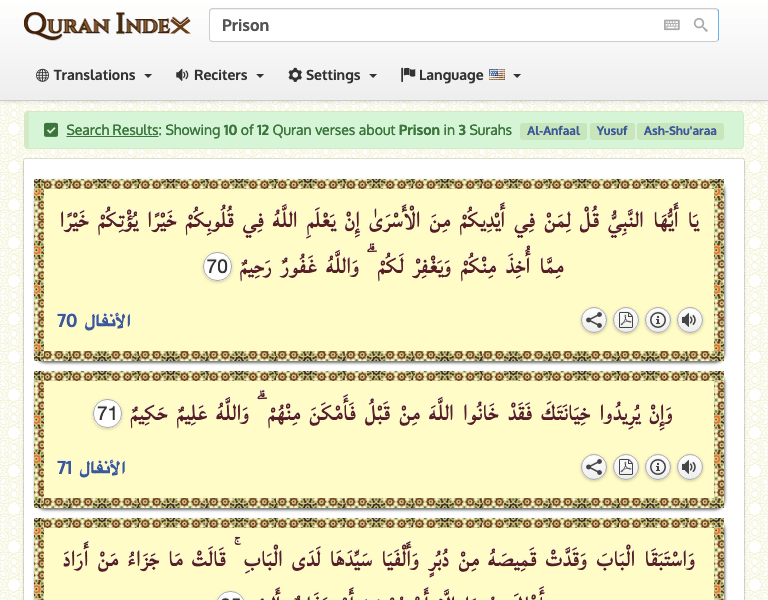Screen dimensions: 768x600
Task: Share verse Al-Anfal 71
Action: pyautogui.click(x=594, y=467)
